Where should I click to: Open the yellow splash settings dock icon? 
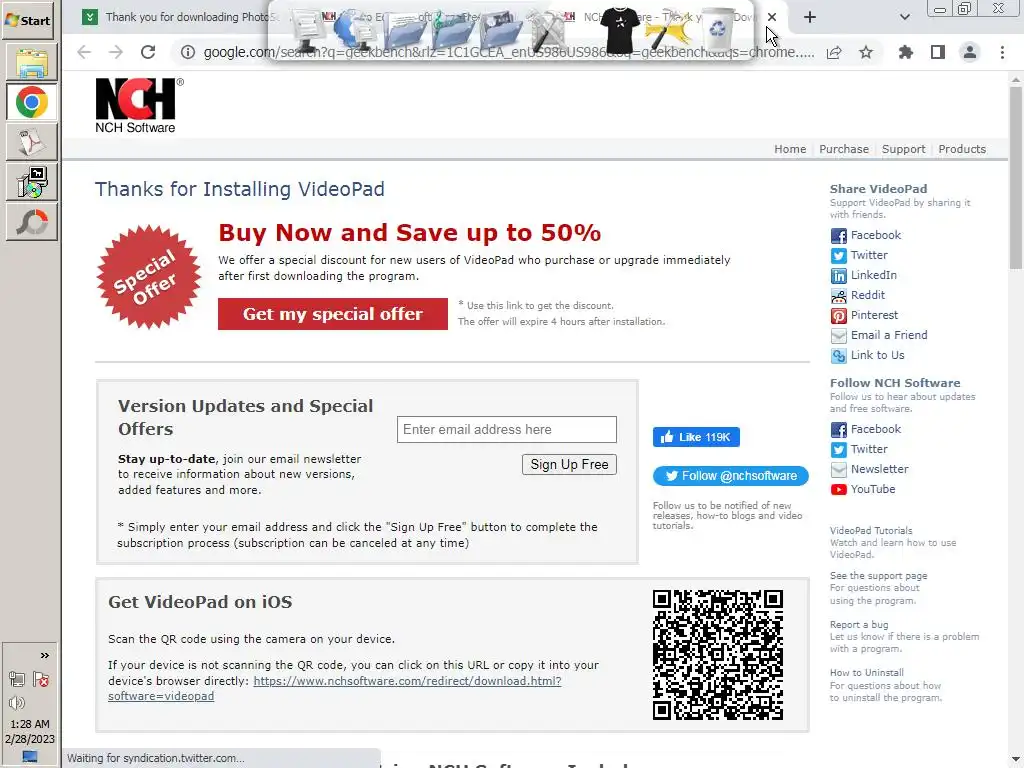coord(669,30)
